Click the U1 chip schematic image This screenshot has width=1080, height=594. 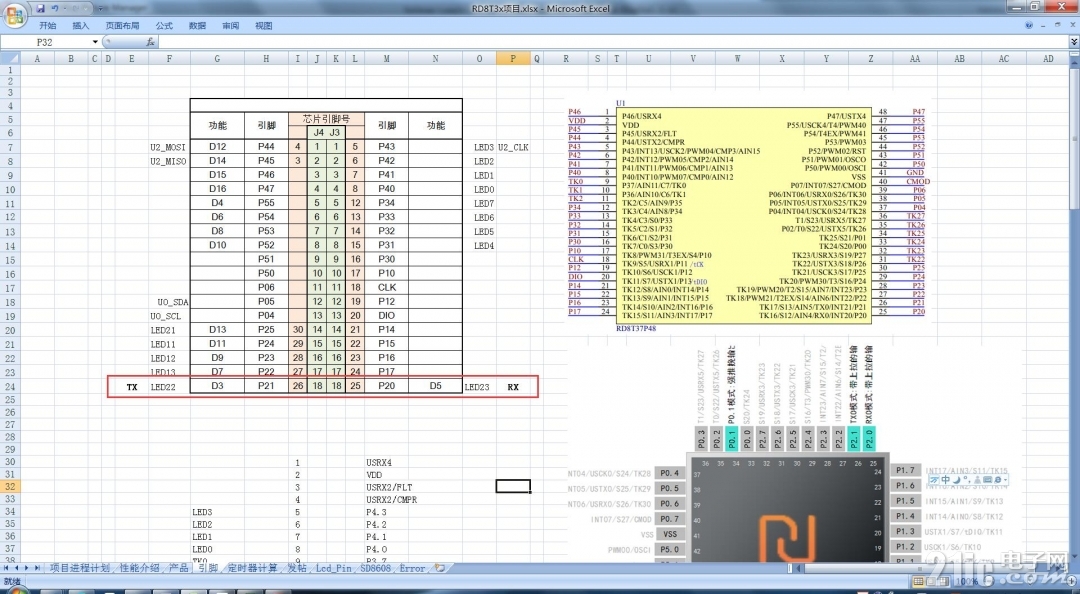747,215
